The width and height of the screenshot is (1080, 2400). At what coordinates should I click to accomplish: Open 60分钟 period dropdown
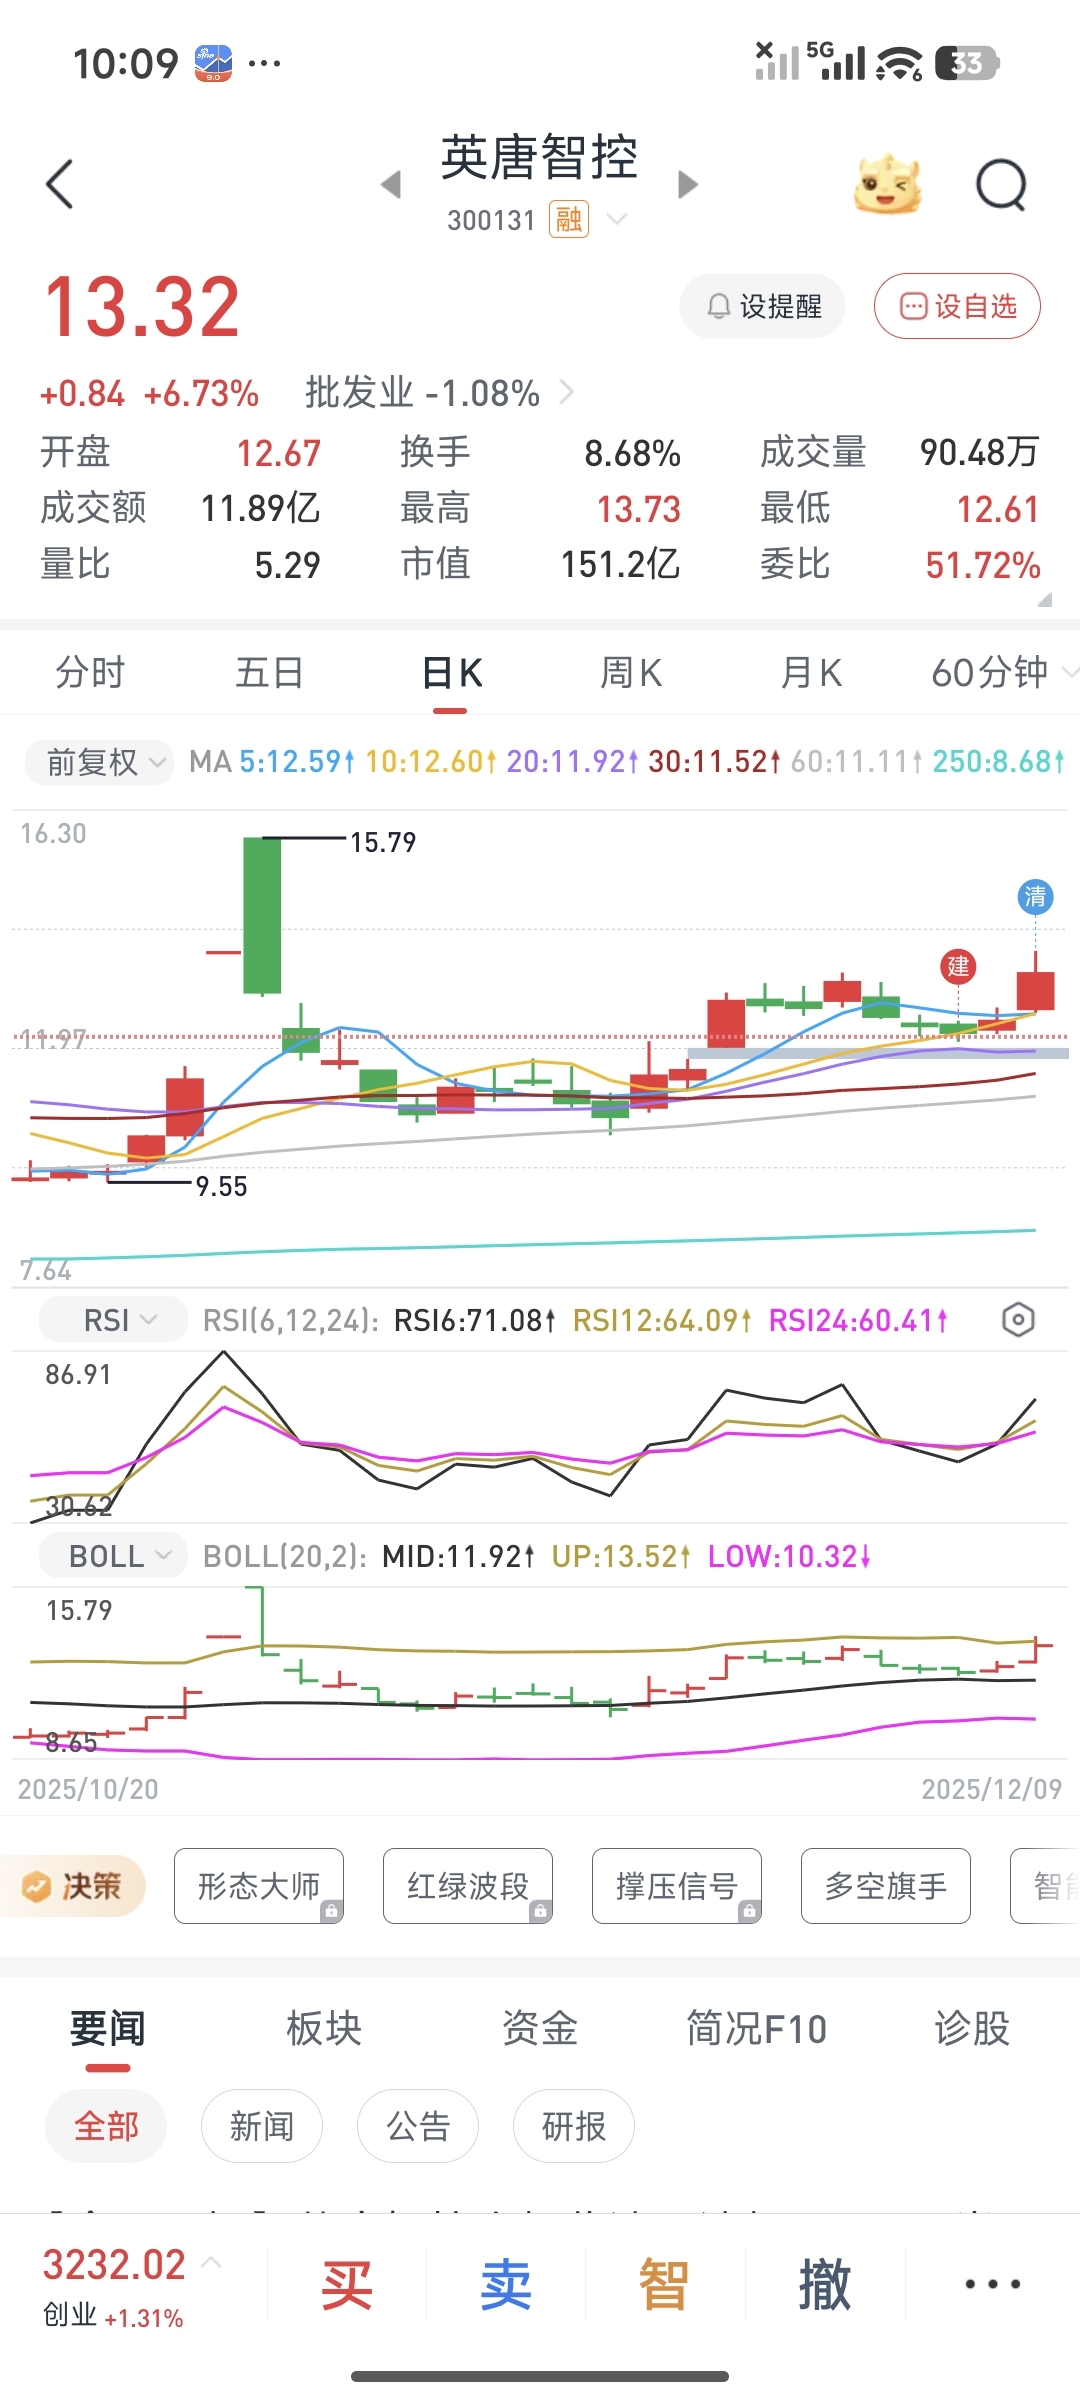tap(1003, 673)
